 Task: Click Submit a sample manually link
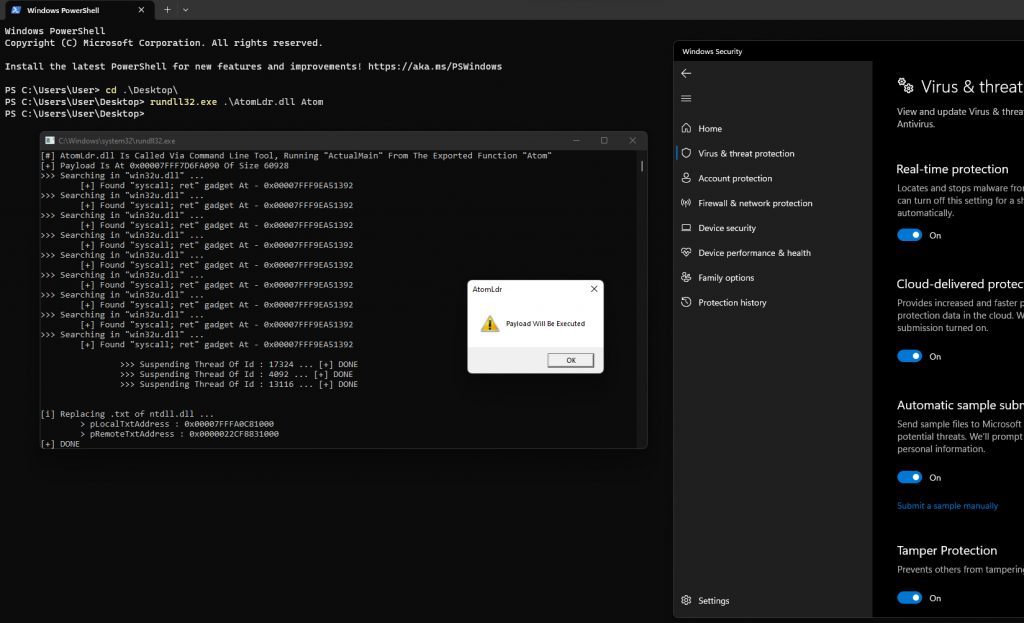click(947, 506)
